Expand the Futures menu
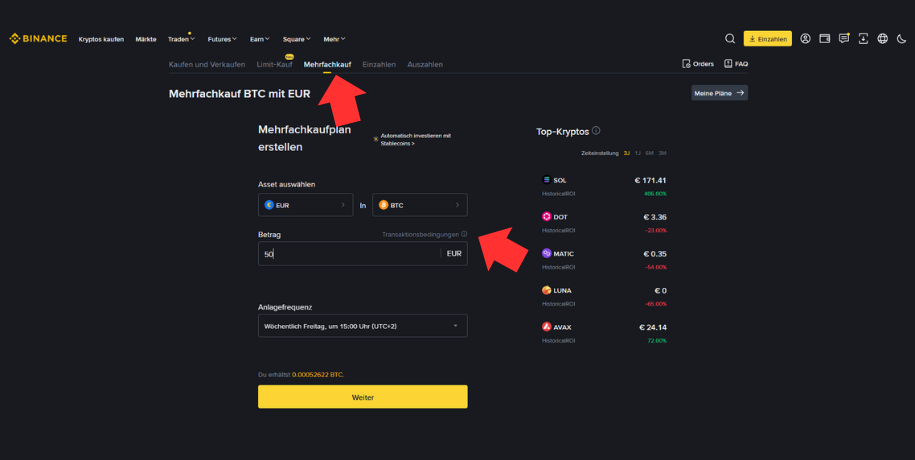915x460 pixels. pos(222,39)
